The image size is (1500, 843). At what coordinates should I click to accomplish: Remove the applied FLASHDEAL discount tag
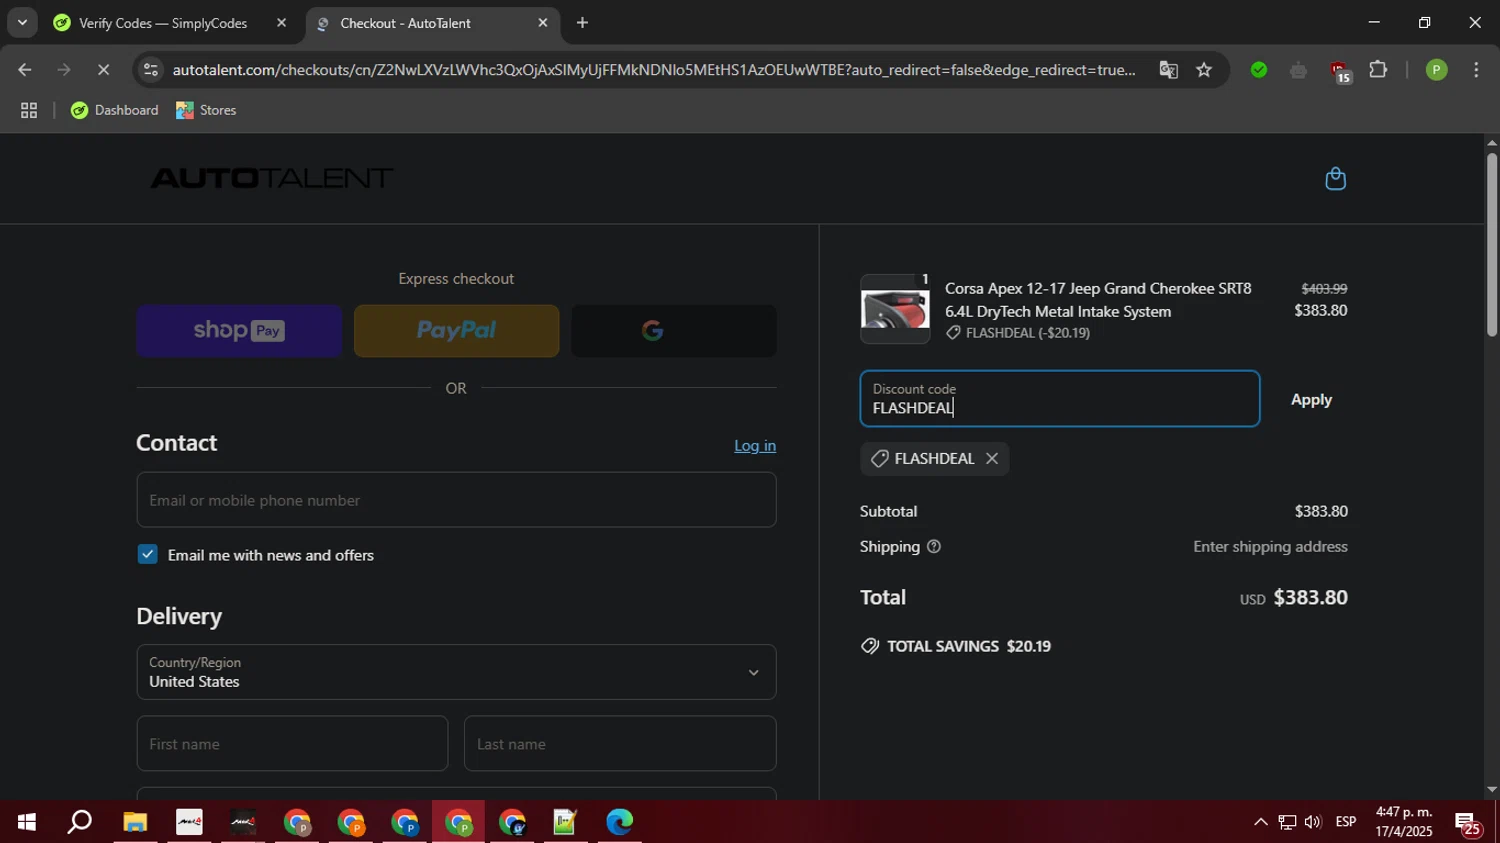(x=992, y=459)
